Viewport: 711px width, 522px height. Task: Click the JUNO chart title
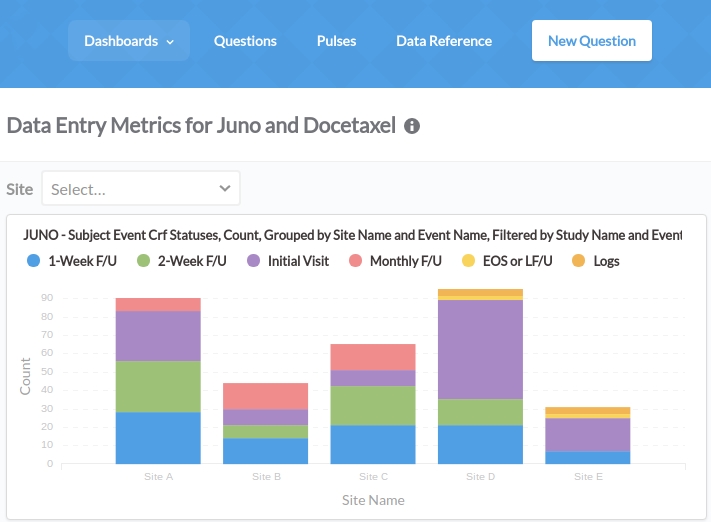352,235
